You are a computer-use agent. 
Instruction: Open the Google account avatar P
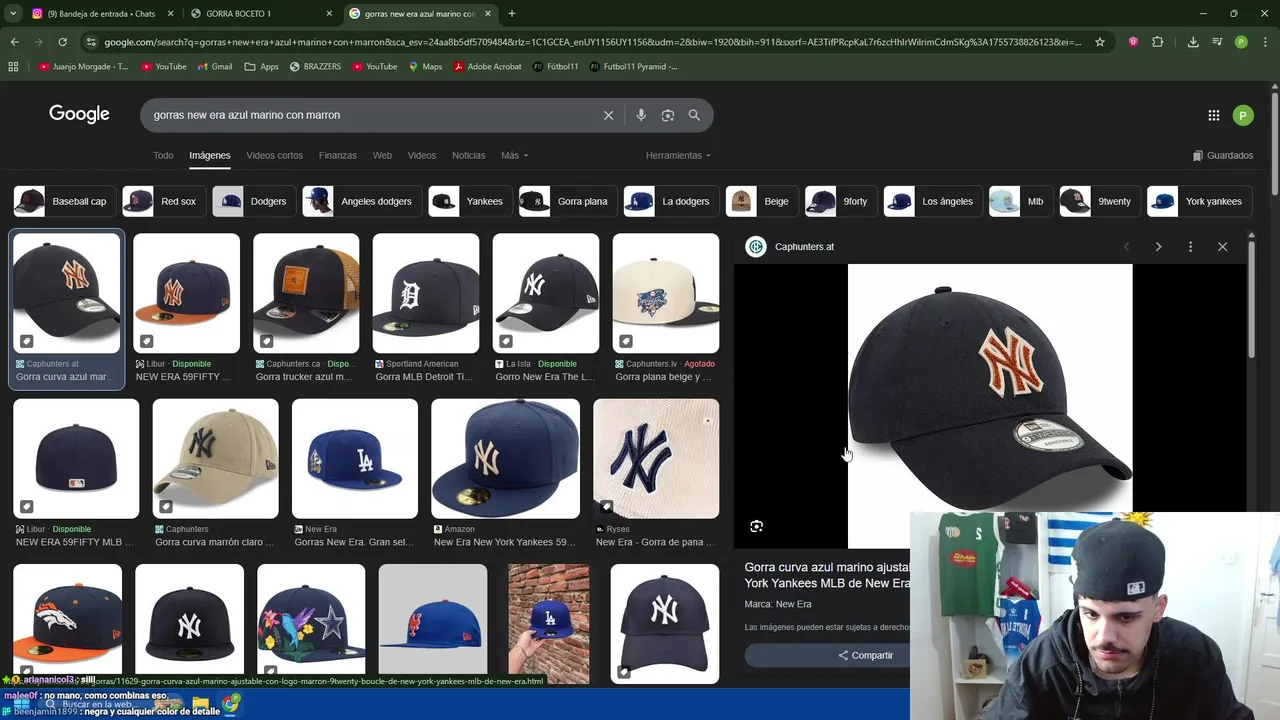pos(1243,115)
